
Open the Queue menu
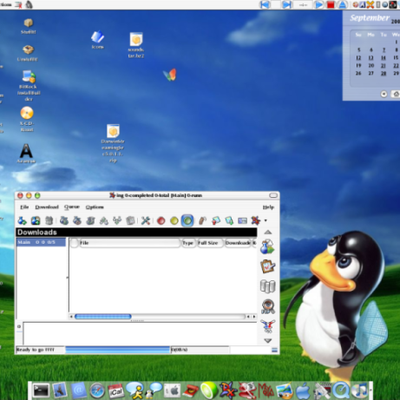[x=72, y=207]
